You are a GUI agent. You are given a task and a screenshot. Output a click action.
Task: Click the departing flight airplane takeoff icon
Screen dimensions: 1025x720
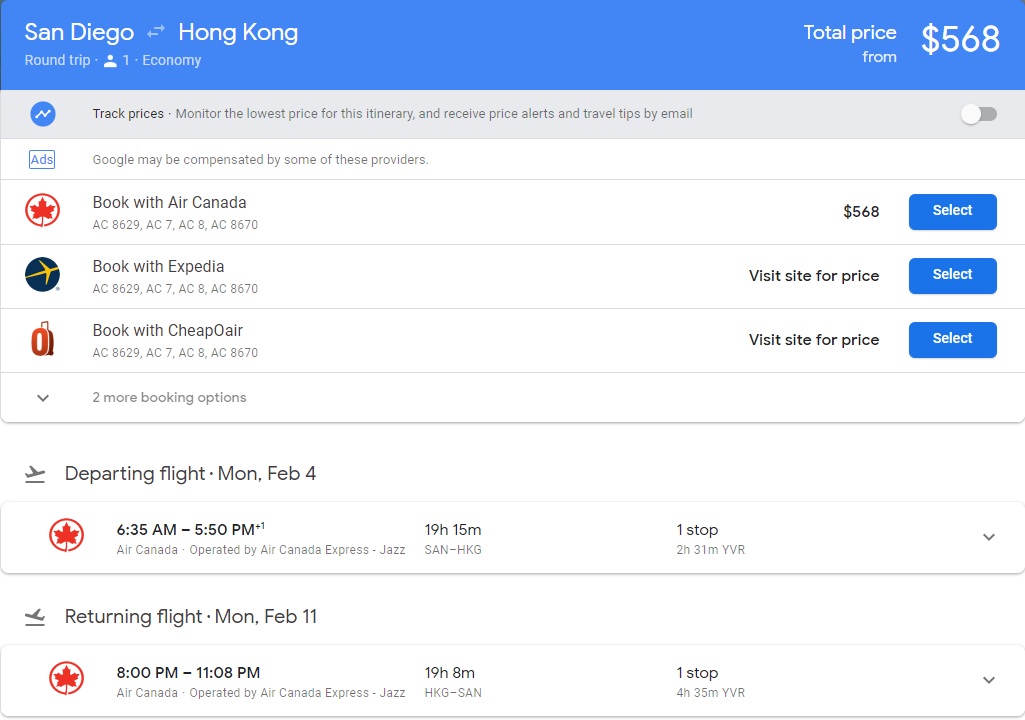click(x=36, y=474)
